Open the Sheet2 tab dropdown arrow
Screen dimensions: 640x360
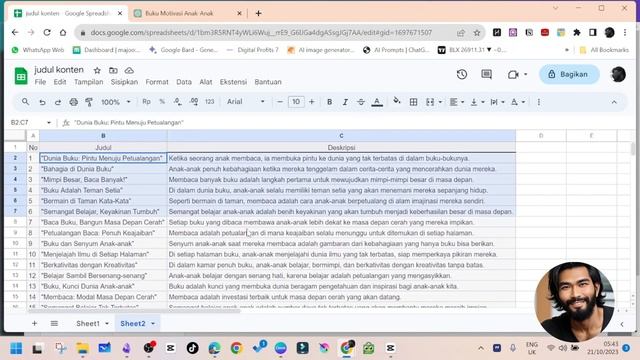153,324
